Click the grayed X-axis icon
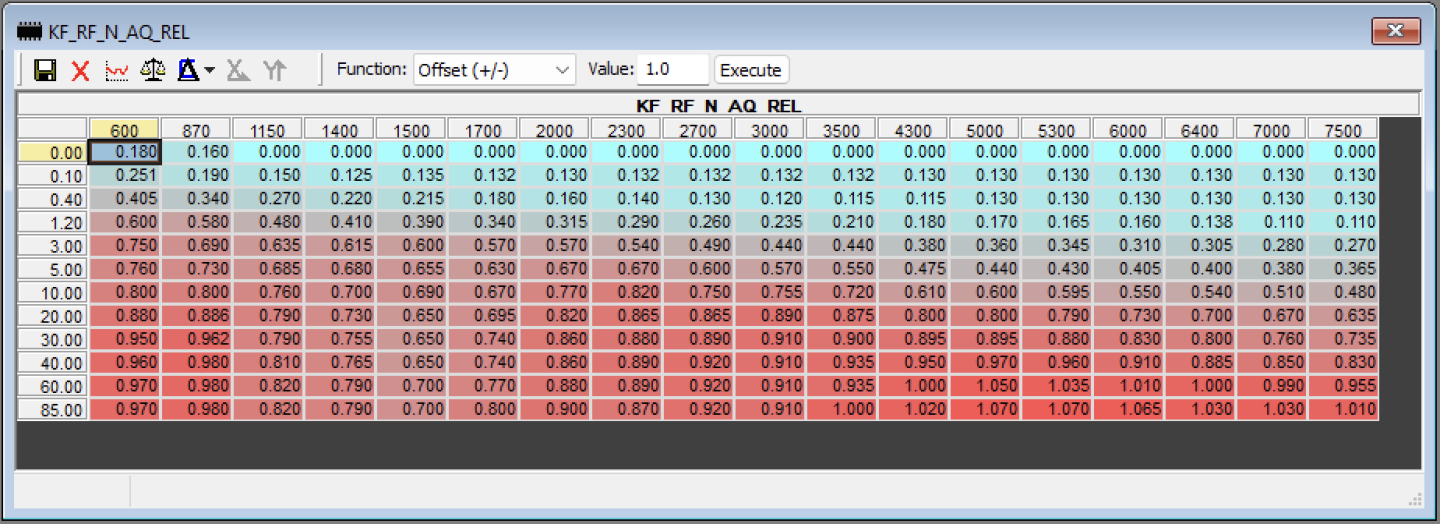Image resolution: width=1440 pixels, height=524 pixels. coord(237,70)
